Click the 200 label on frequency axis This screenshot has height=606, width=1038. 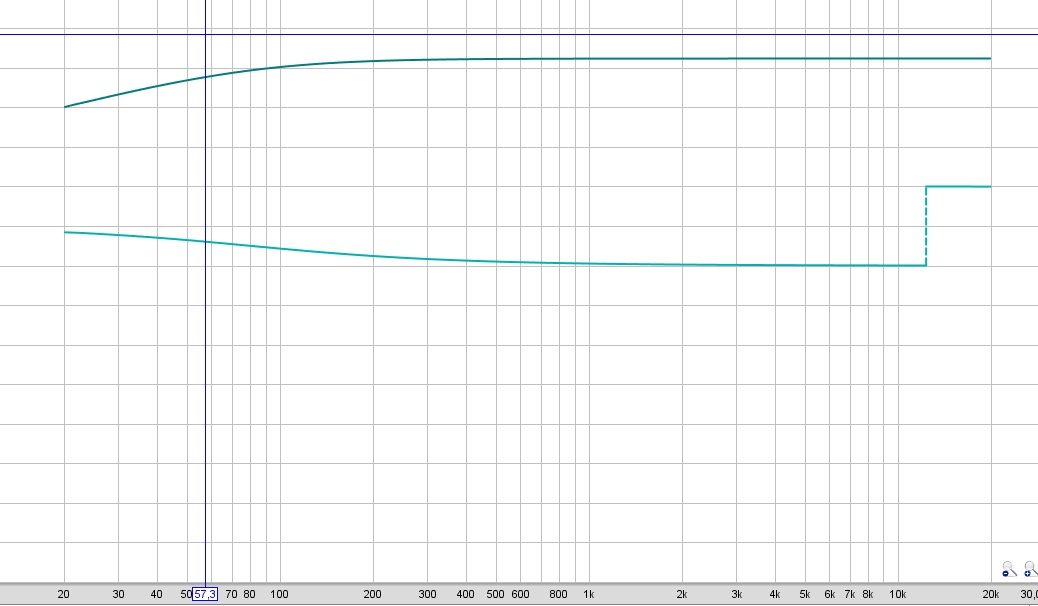pyautogui.click(x=373, y=594)
